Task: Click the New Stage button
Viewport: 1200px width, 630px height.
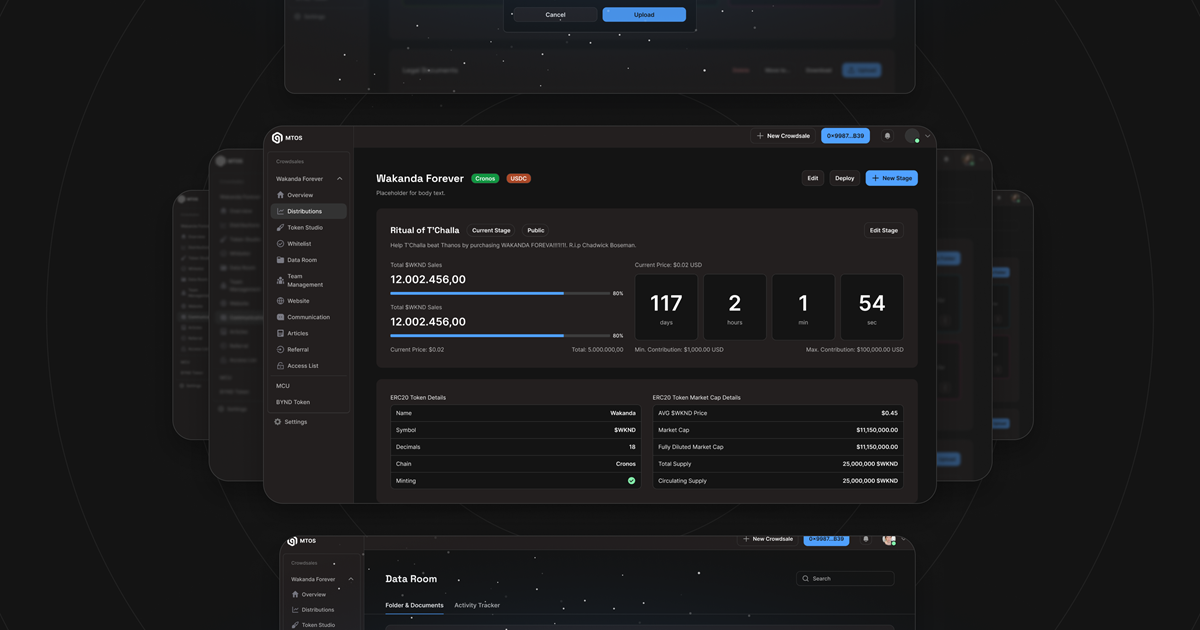Action: tap(892, 178)
